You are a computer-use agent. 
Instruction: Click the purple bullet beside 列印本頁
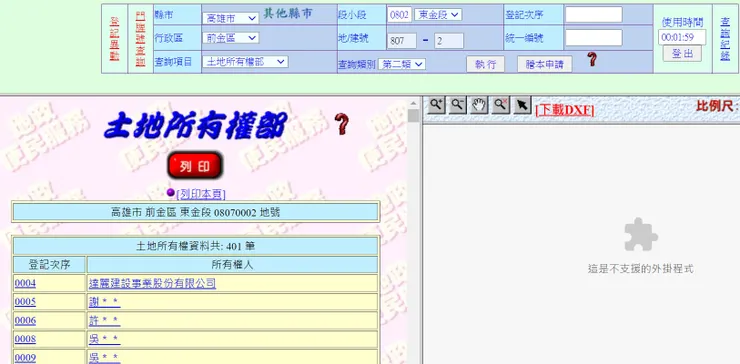[x=171, y=193]
